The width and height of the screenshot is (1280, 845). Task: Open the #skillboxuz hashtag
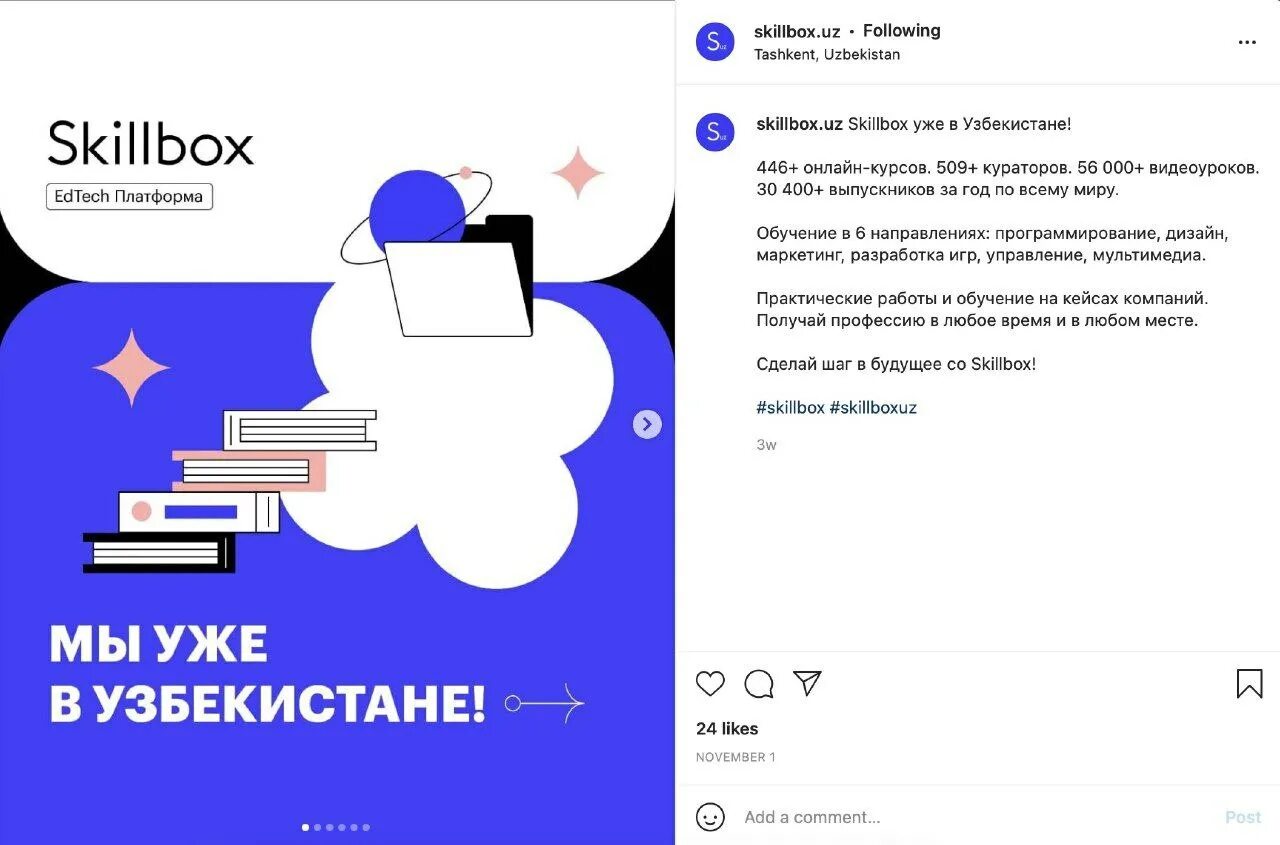(873, 407)
